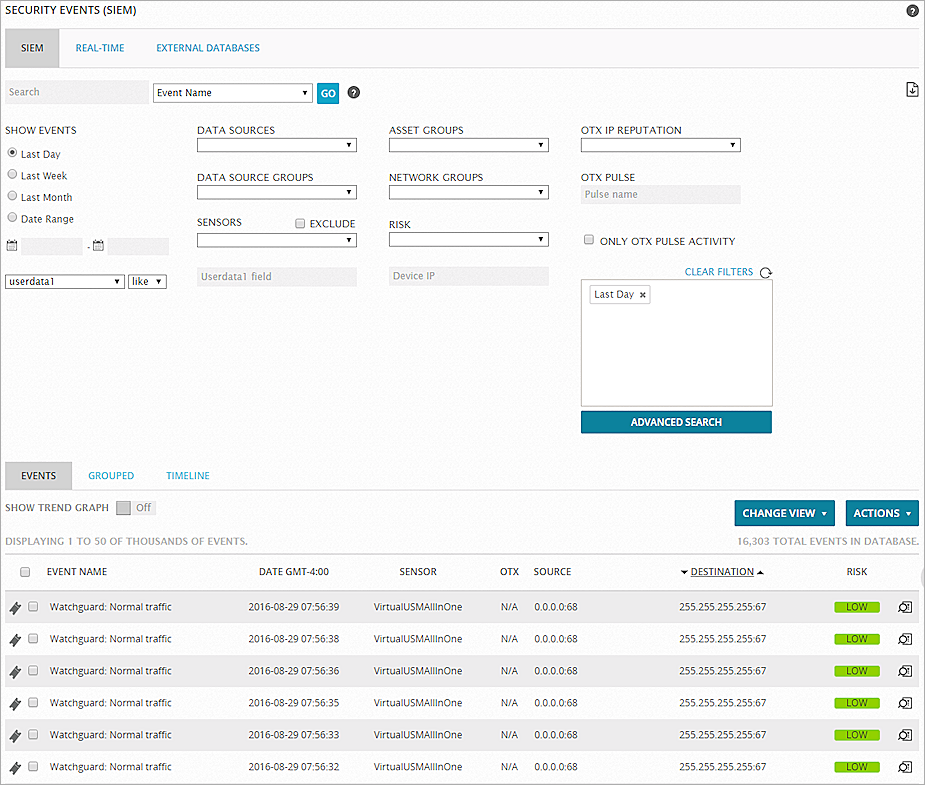Open the start date calendar picker icon
925x785 pixels.
[10, 245]
